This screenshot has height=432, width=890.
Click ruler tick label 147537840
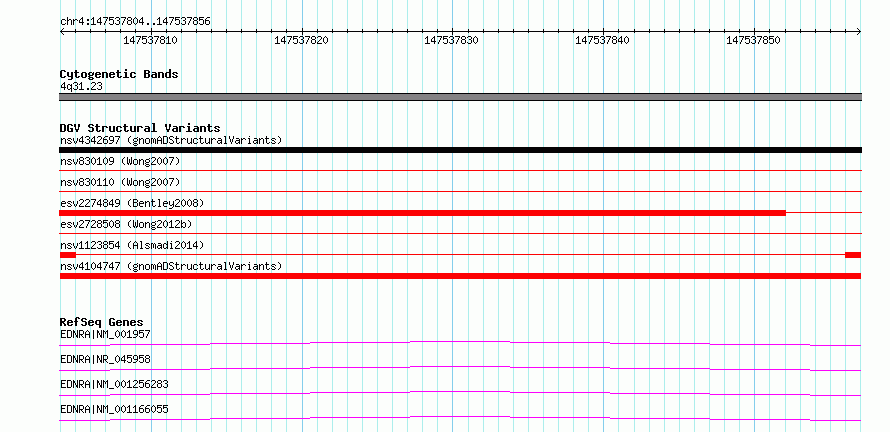[x=603, y=41]
